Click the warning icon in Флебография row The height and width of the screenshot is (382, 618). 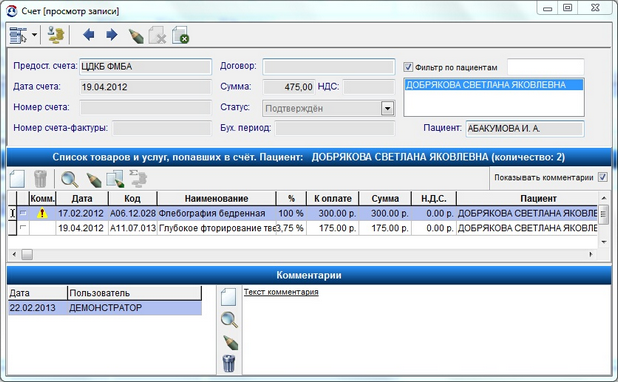42,213
